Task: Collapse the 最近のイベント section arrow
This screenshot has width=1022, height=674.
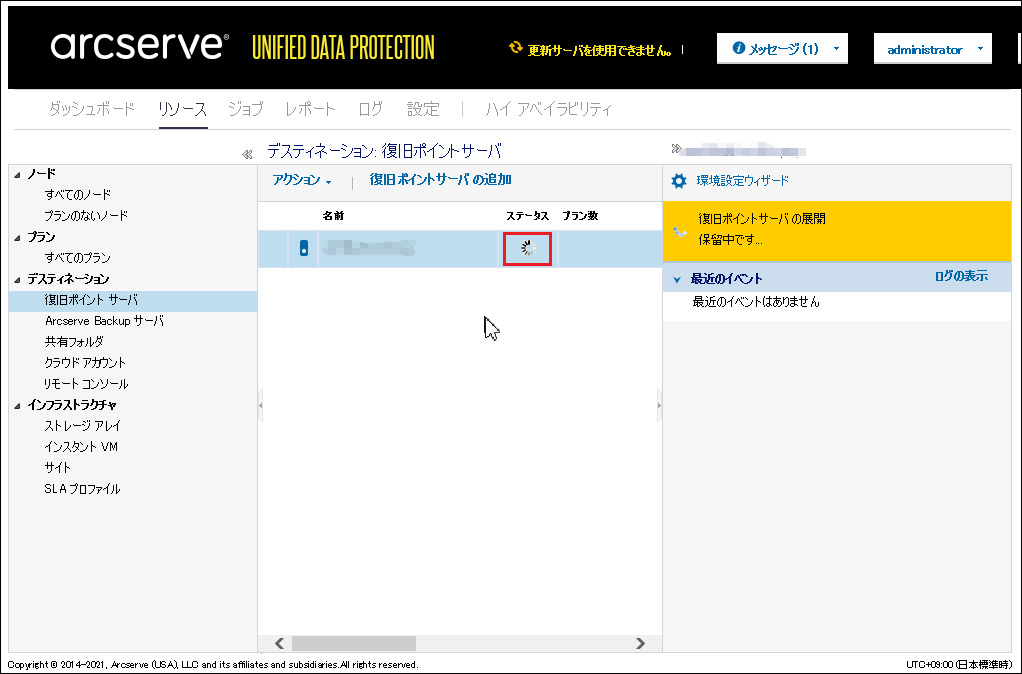Action: point(677,280)
